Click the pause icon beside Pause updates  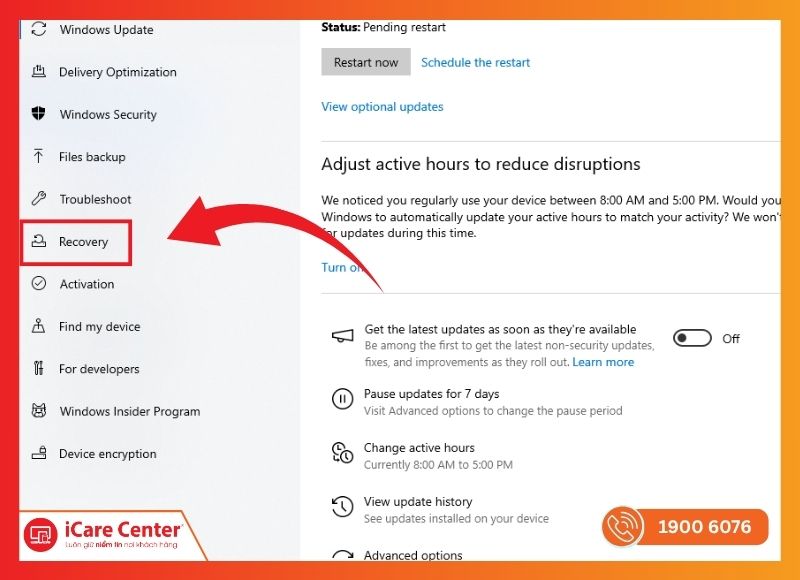342,399
